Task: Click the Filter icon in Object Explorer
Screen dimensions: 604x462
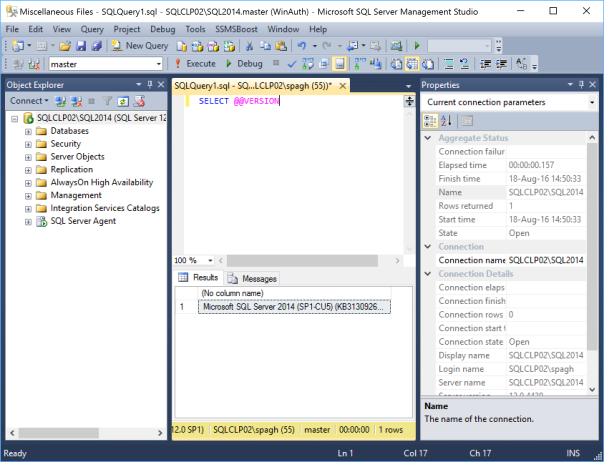Action: pyautogui.click(x=108, y=101)
